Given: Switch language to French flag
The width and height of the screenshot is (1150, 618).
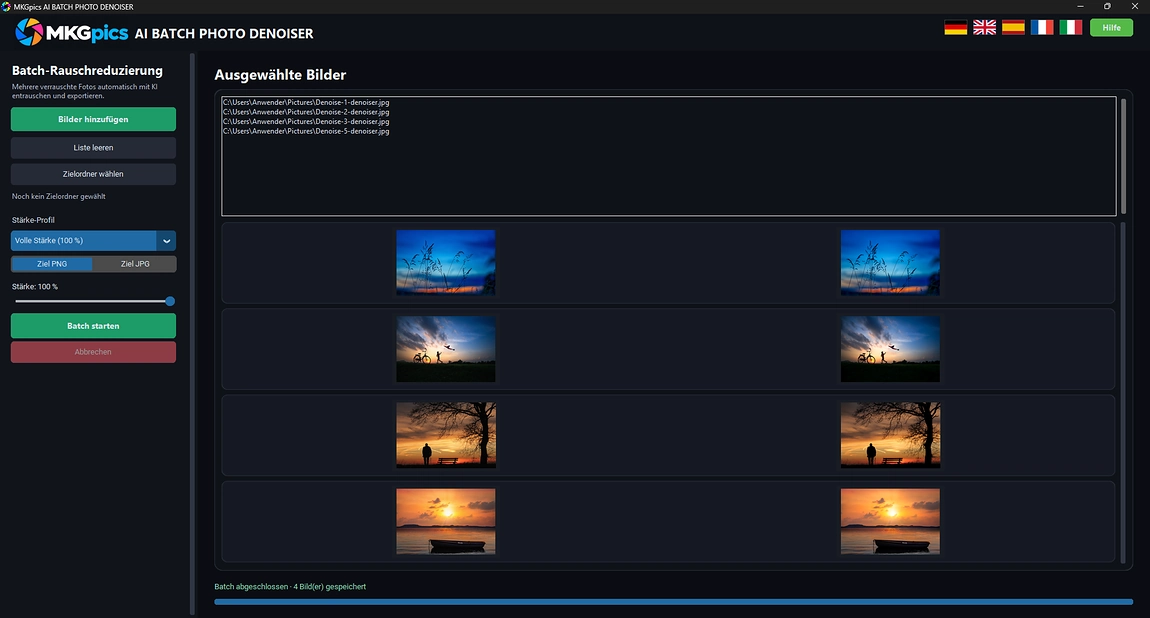Looking at the screenshot, I should 1041,28.
